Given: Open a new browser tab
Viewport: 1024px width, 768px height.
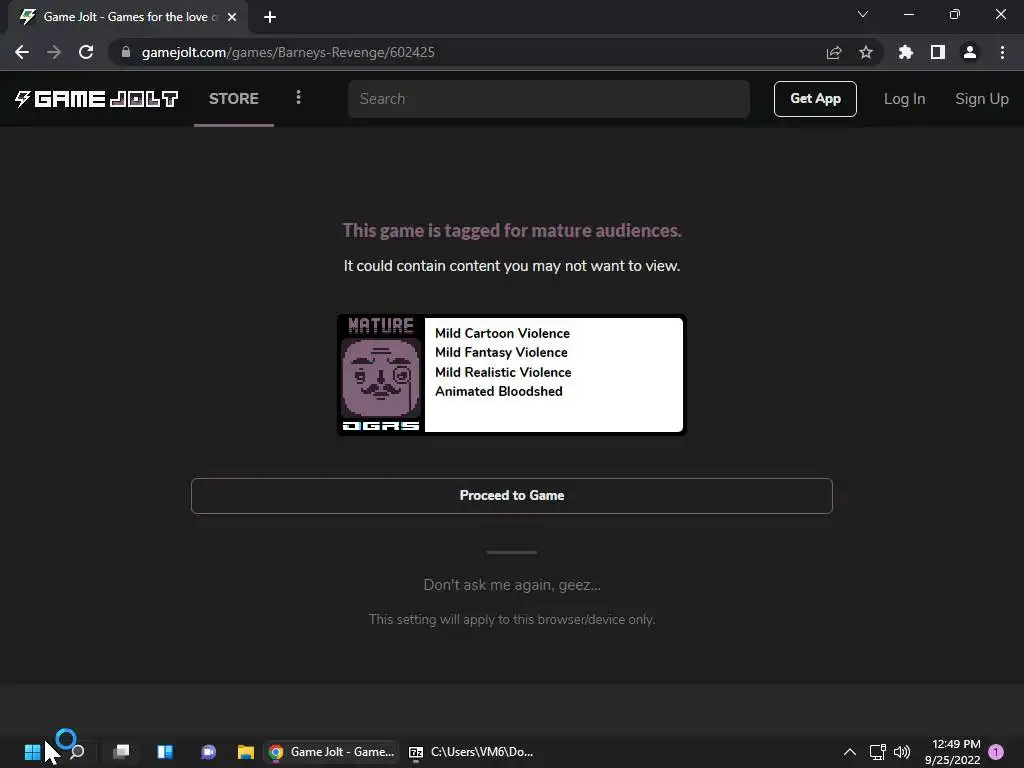Looking at the screenshot, I should (x=270, y=17).
